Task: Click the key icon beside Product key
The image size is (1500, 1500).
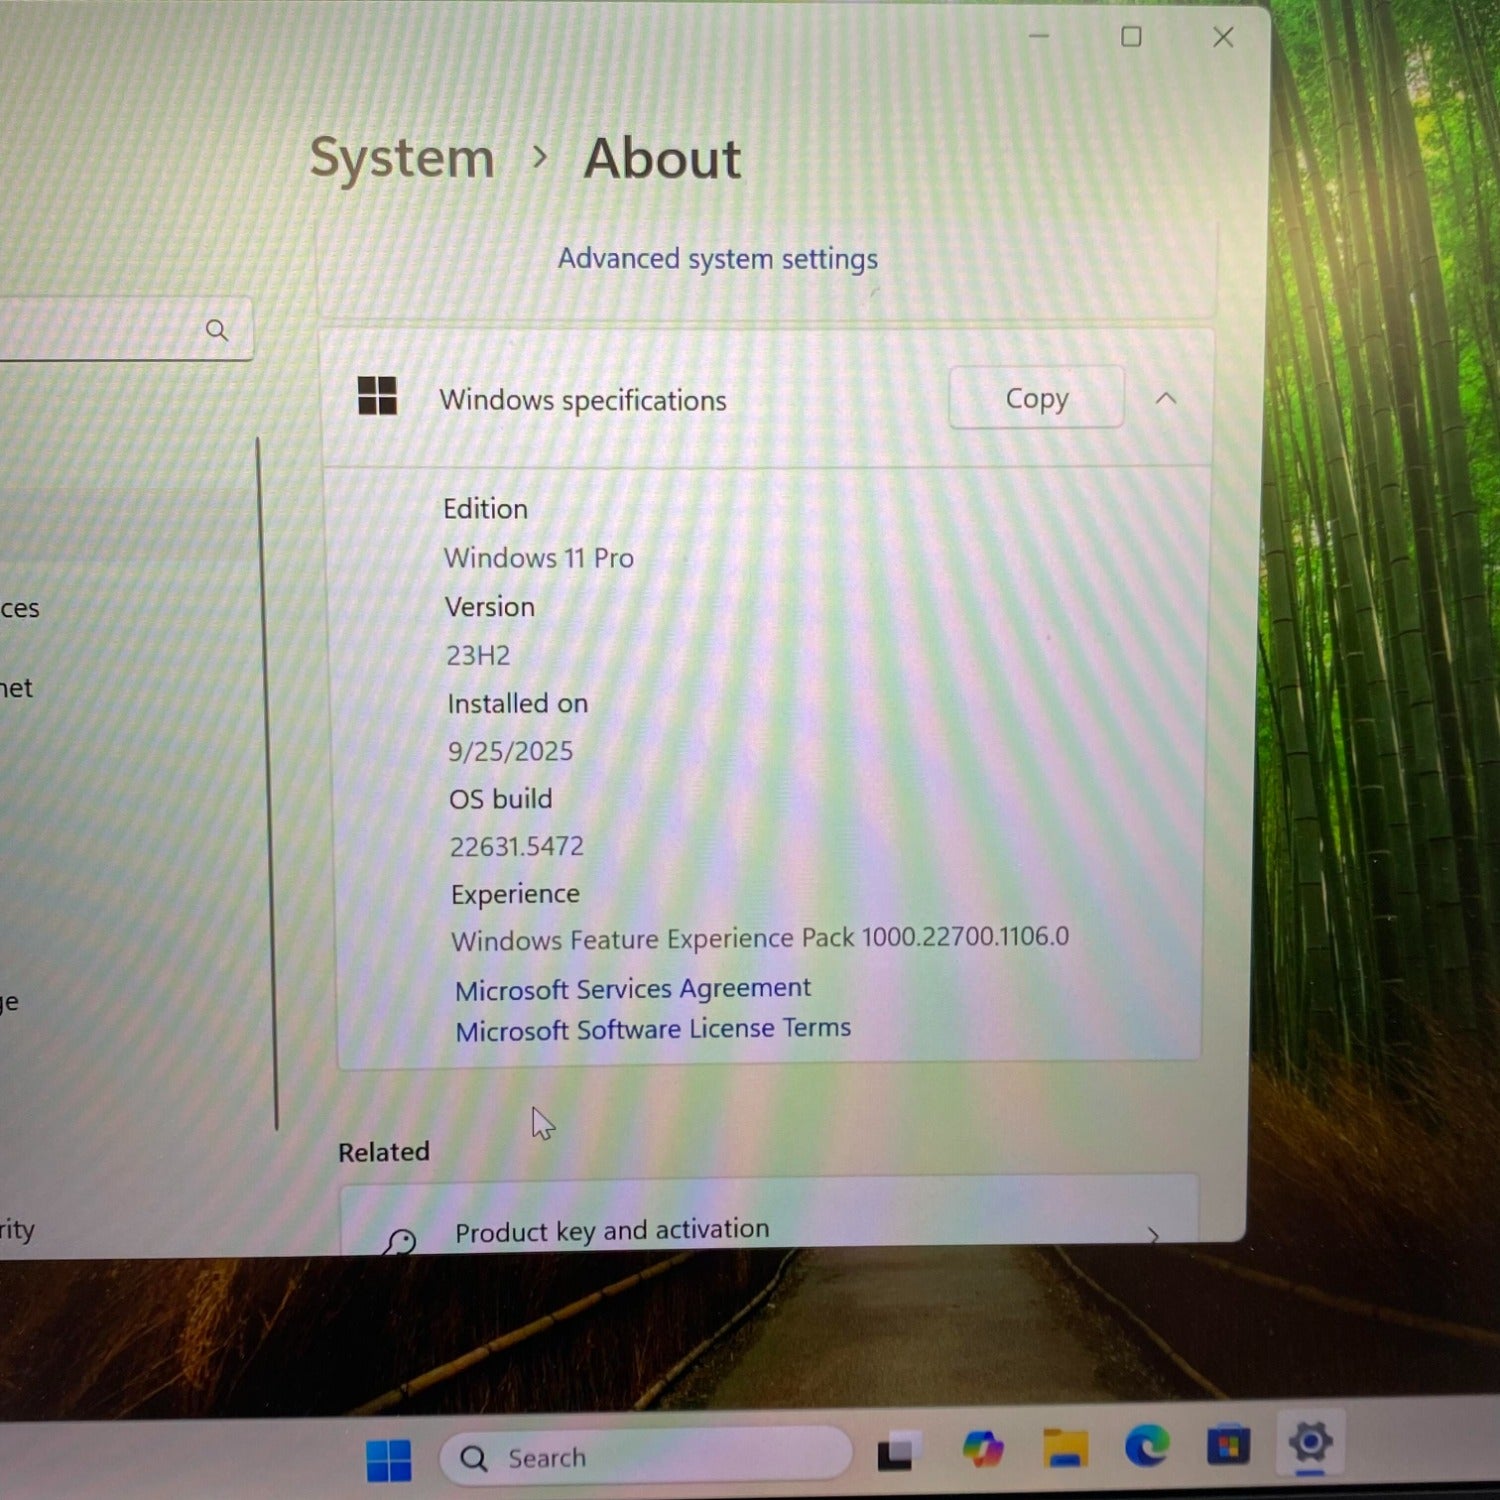Action: point(400,1242)
